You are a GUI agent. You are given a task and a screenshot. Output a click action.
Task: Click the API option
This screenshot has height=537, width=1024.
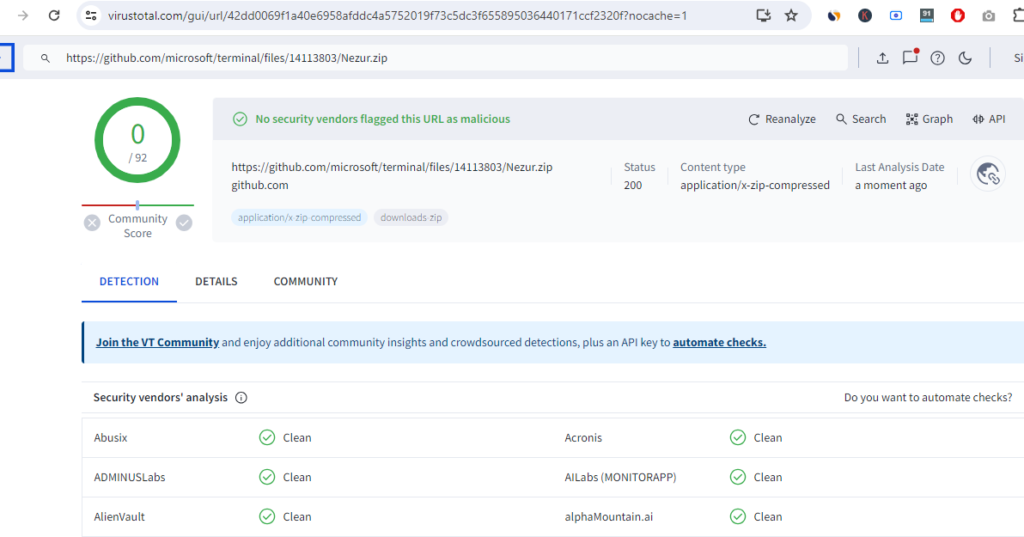pyautogui.click(x=988, y=119)
